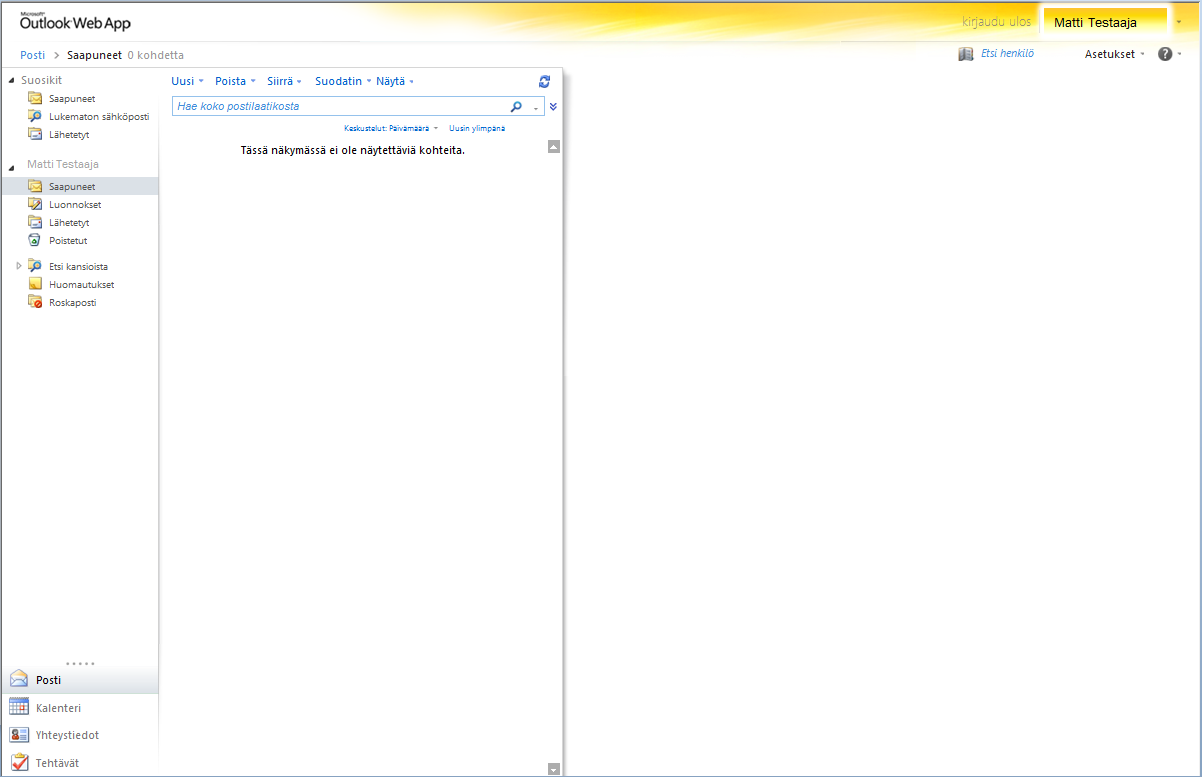Click the Tehtävät tasks icon
Viewport: 1202px width, 777px height.
[x=19, y=763]
